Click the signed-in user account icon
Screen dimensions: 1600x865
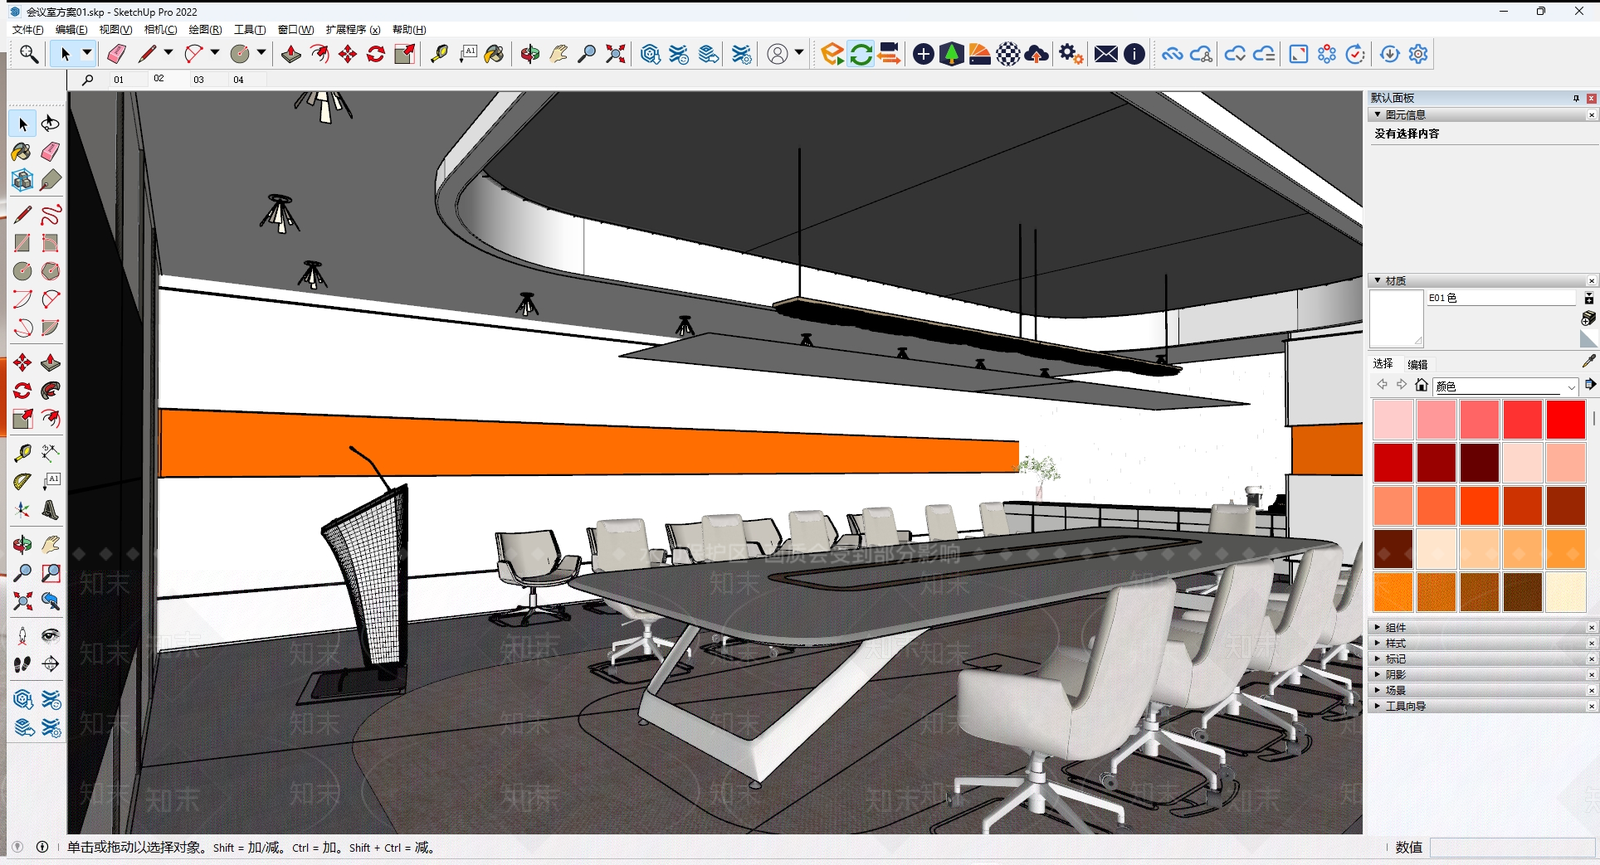(x=777, y=54)
